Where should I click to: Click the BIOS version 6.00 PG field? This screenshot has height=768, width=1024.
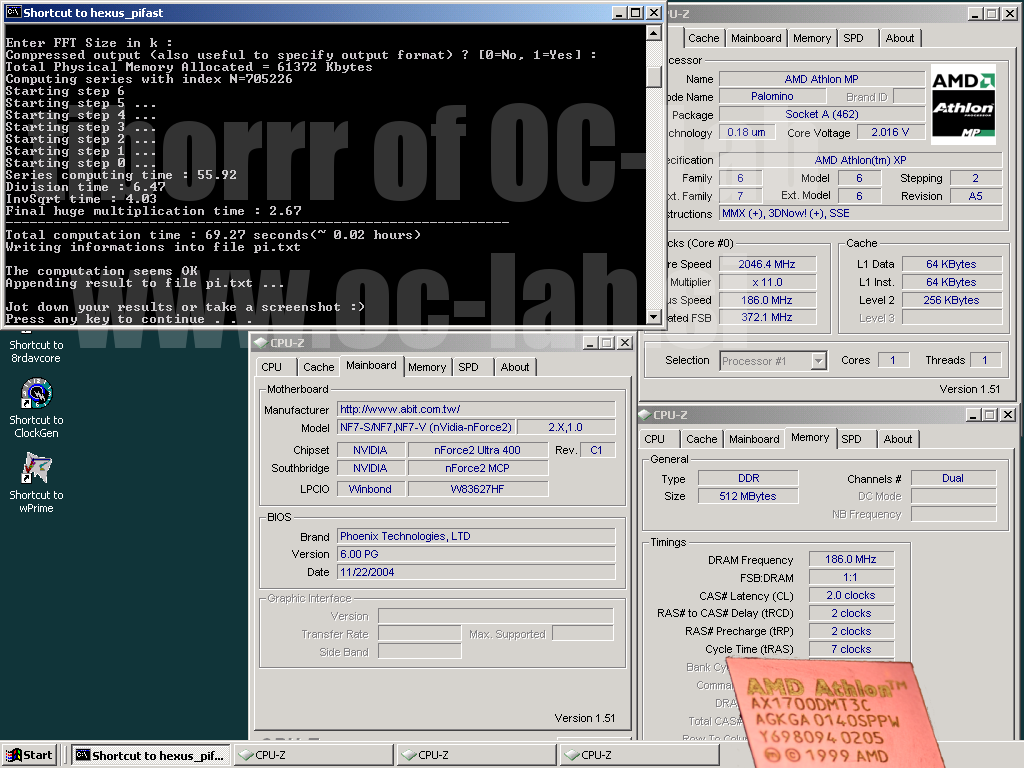[476, 554]
